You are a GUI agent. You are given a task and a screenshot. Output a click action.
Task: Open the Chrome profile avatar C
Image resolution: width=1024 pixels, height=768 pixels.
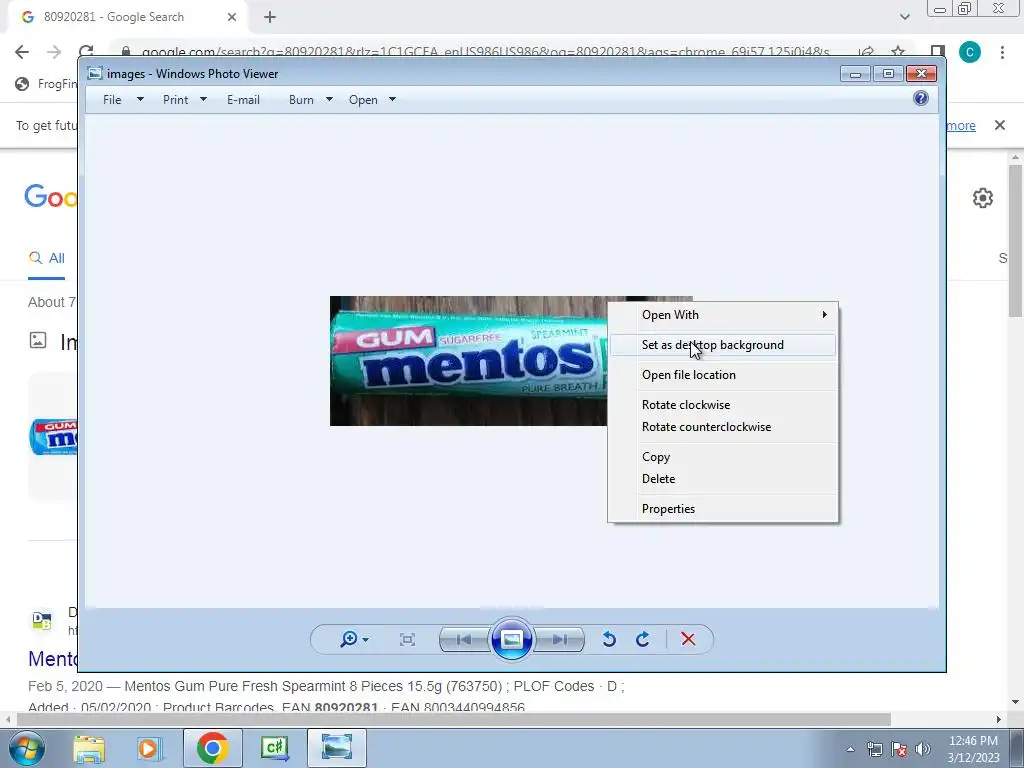coord(970,52)
